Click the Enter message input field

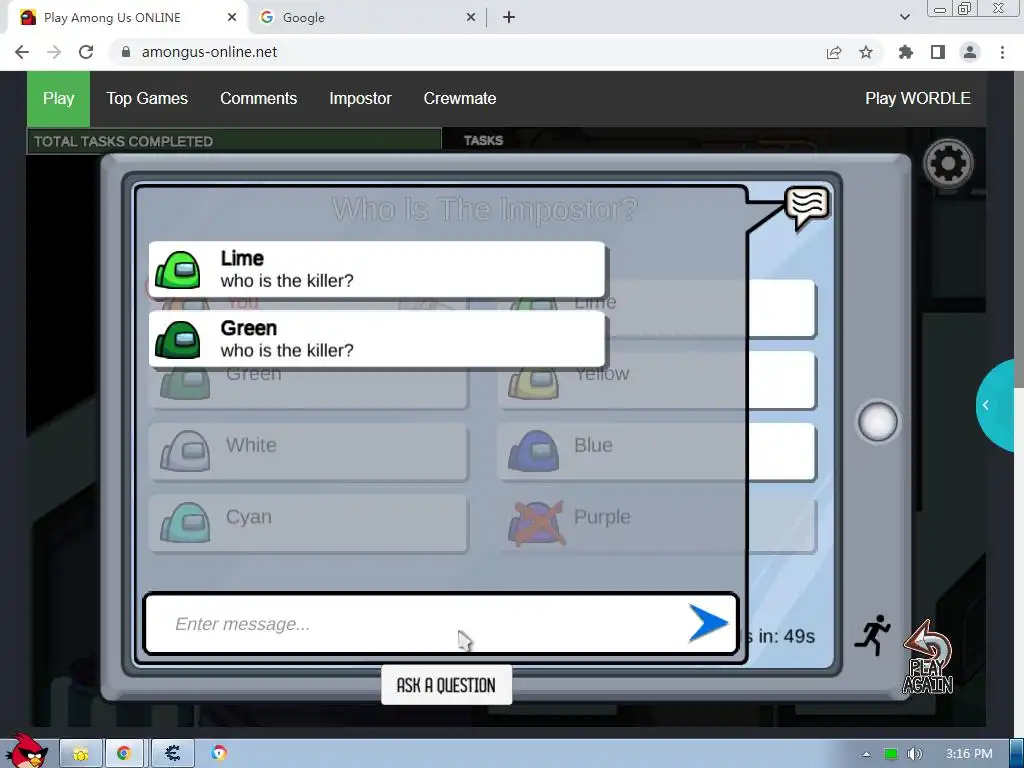pos(418,624)
